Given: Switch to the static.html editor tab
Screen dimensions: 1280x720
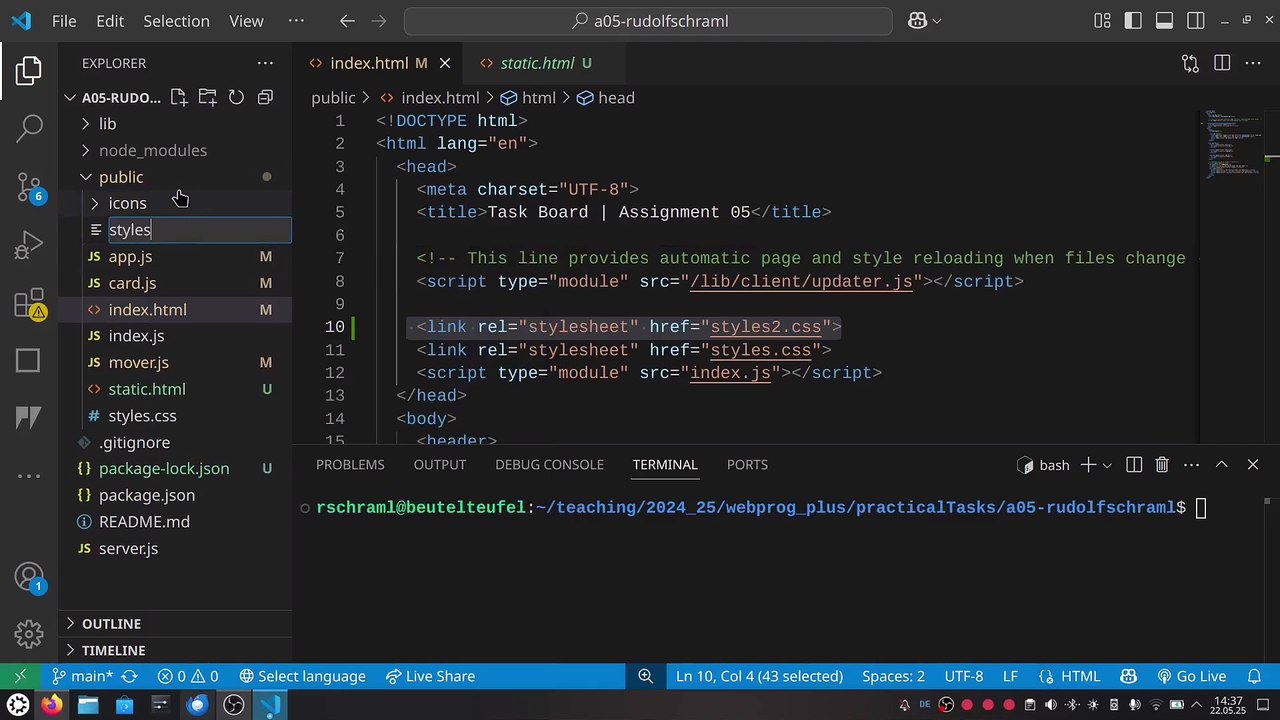Looking at the screenshot, I should tap(537, 63).
